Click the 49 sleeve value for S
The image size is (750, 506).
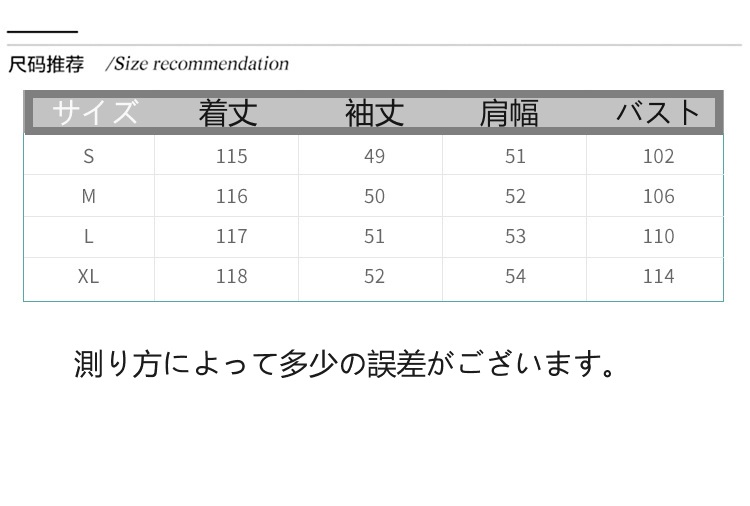(x=374, y=156)
